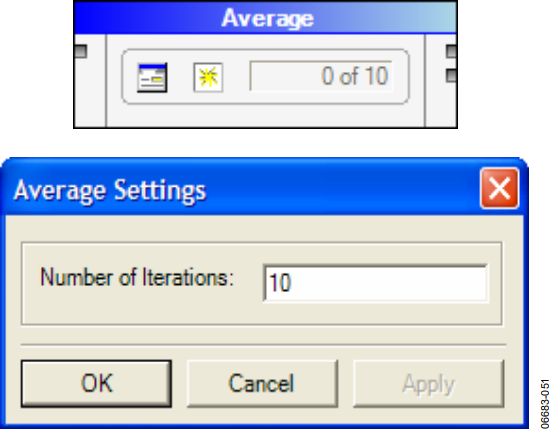Close the Average Settings dialog with X
This screenshot has width=549, height=429.
click(x=500, y=188)
